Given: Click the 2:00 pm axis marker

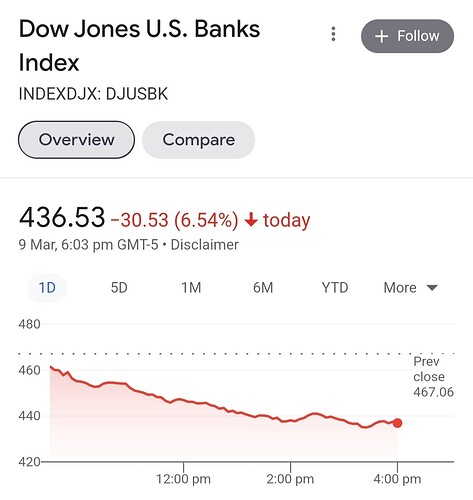Looking at the screenshot, I should pyautogui.click(x=290, y=479).
